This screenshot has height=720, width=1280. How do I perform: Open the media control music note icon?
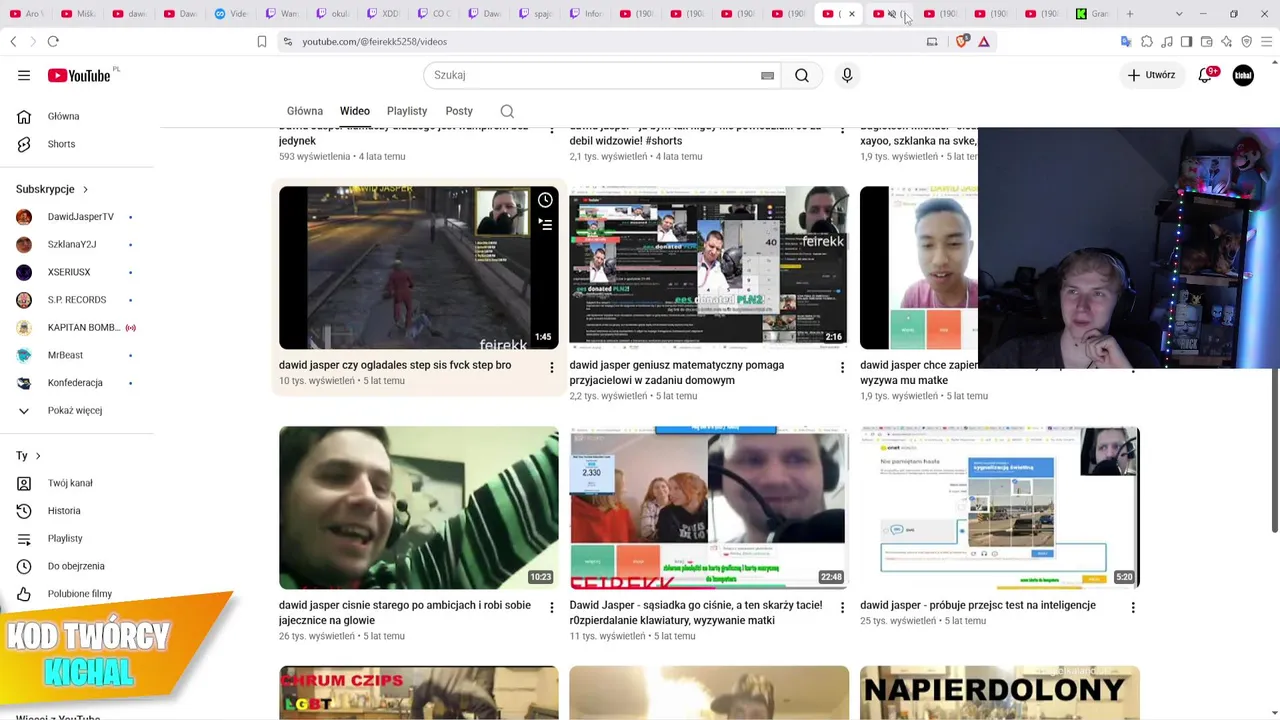[x=1167, y=41]
